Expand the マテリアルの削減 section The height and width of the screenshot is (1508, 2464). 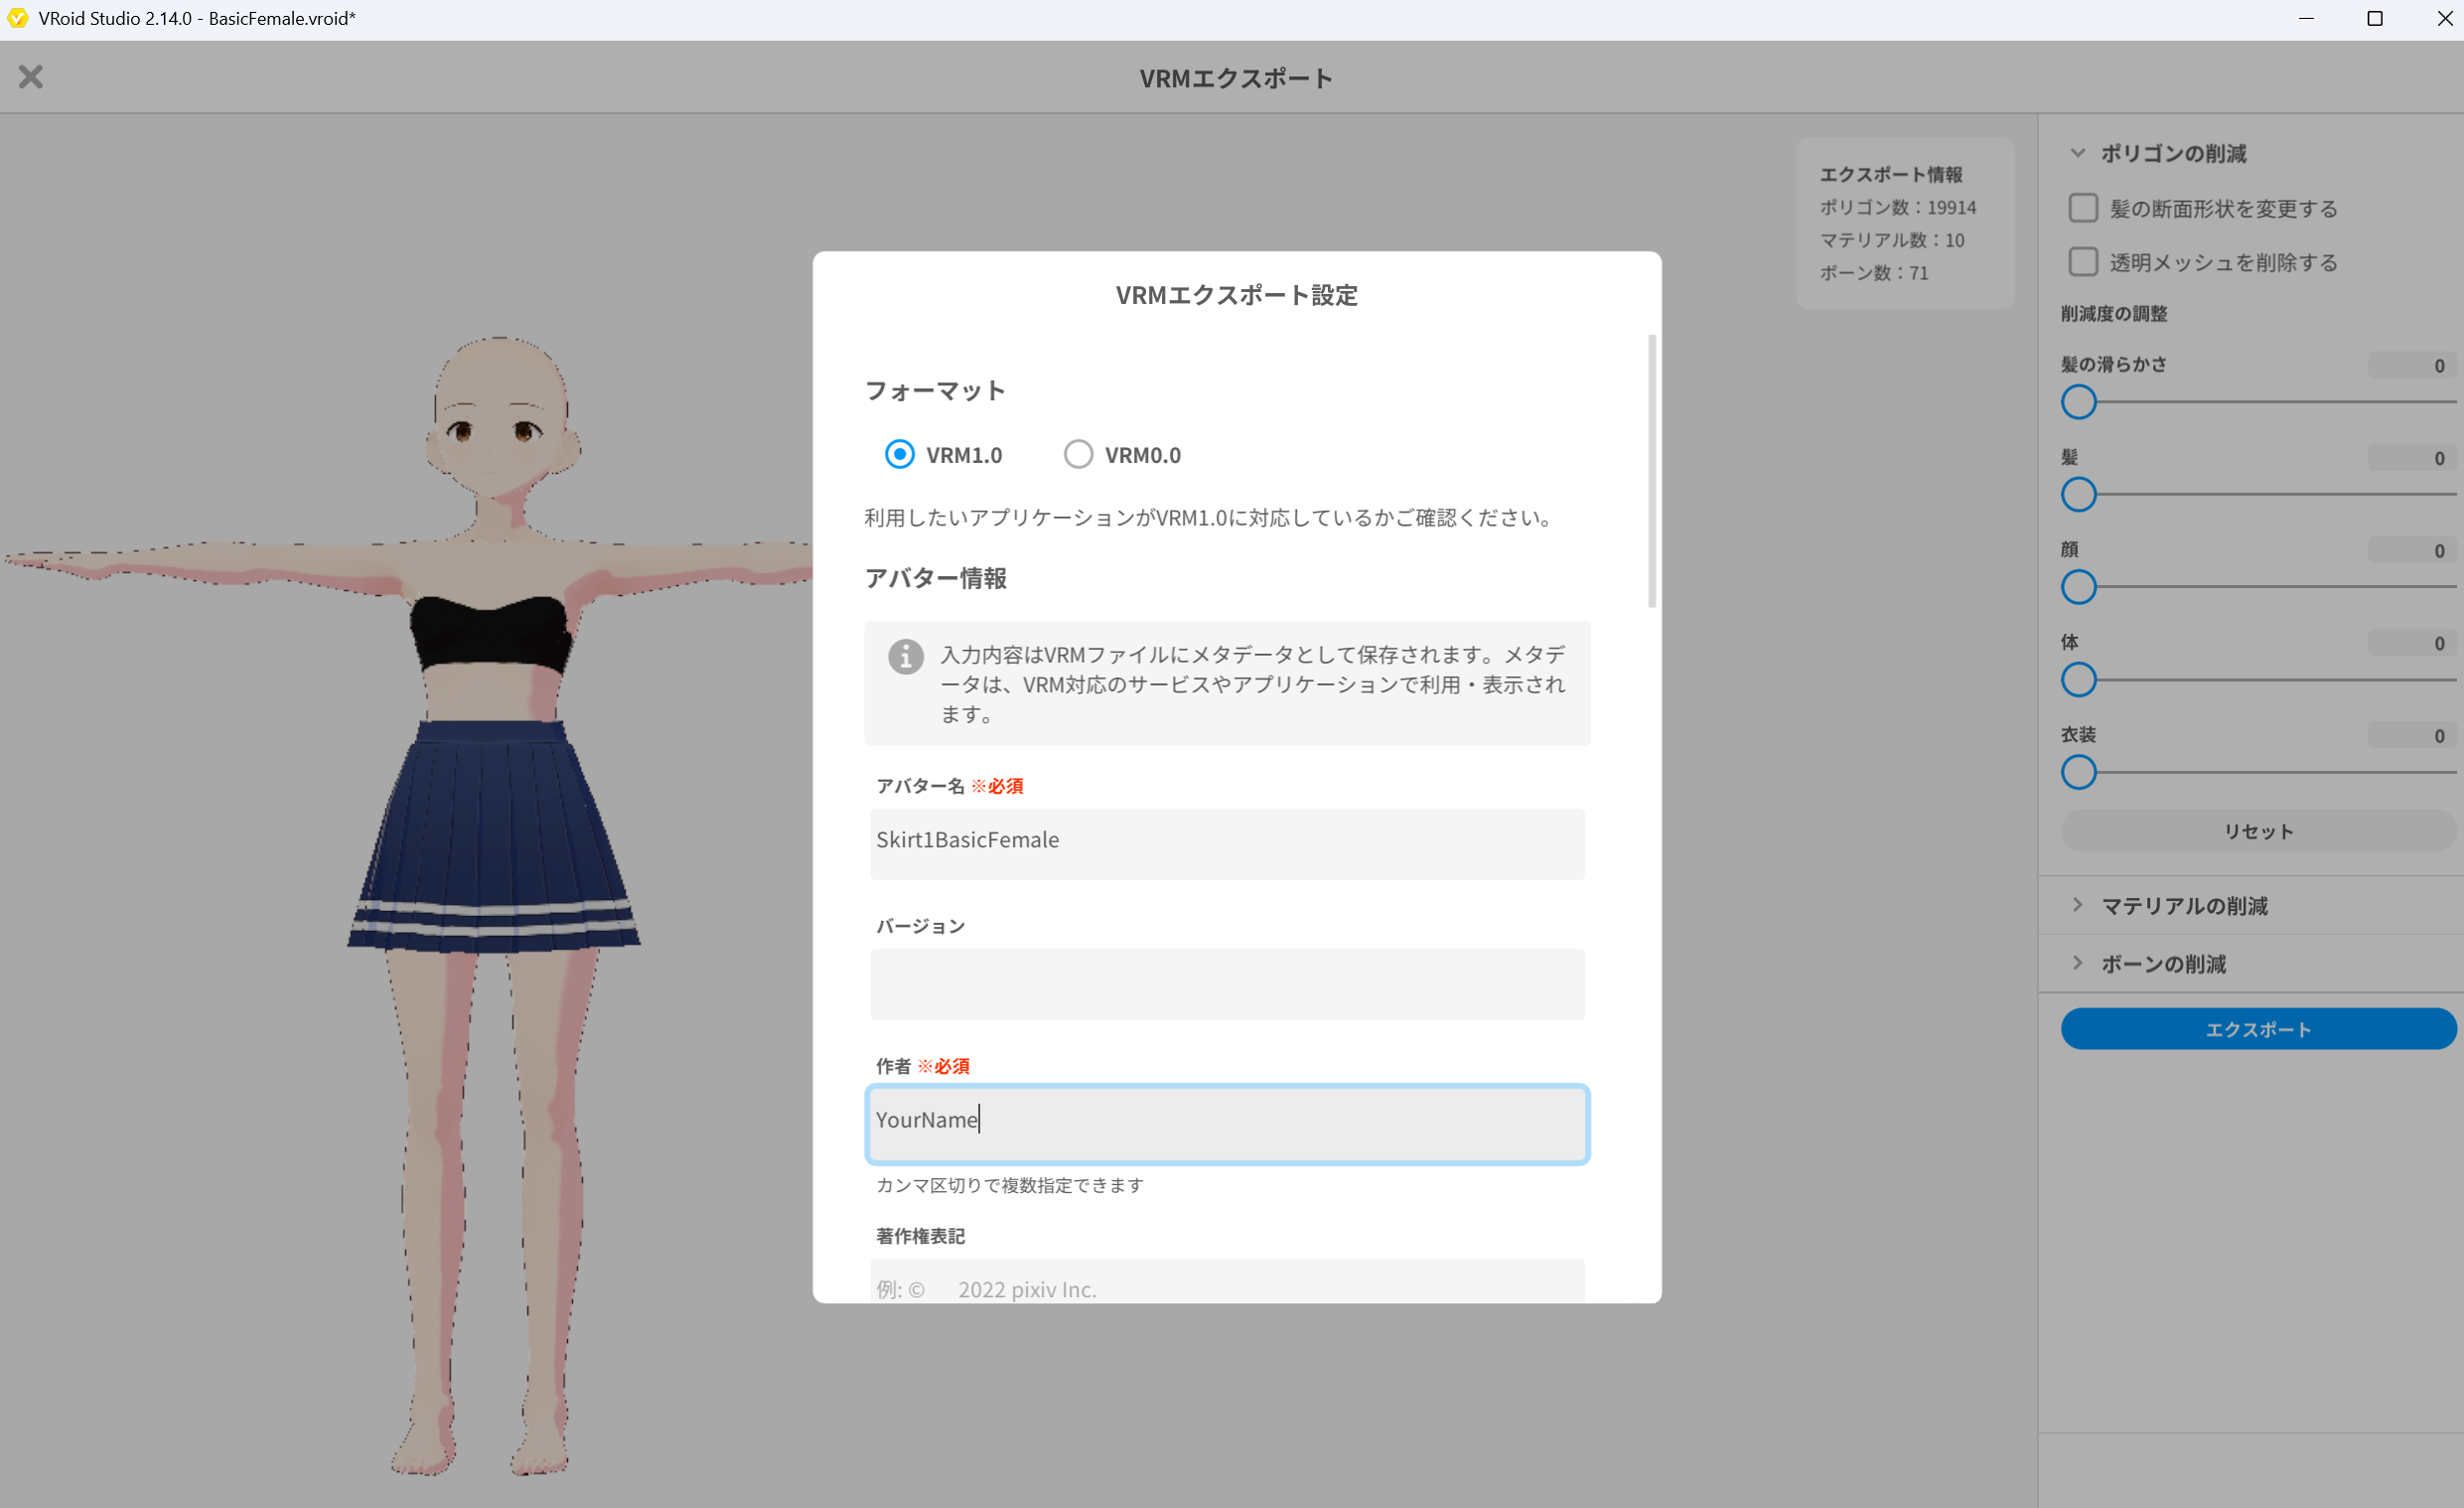(x=2078, y=905)
